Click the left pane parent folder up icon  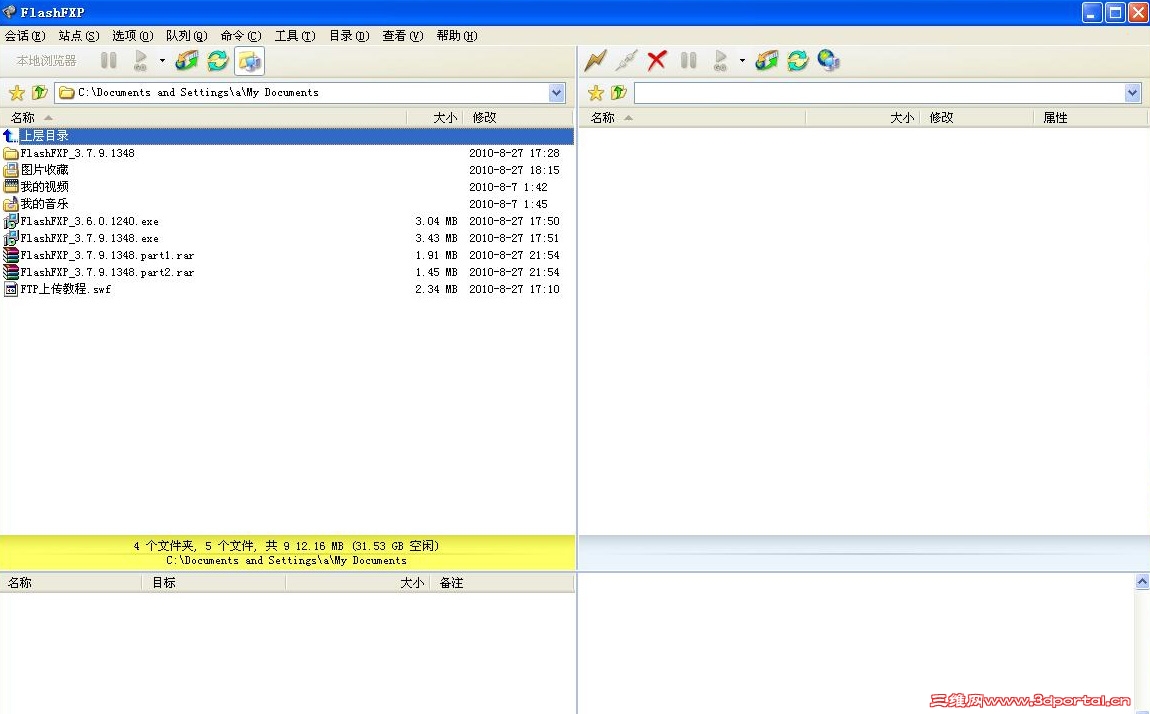point(40,92)
